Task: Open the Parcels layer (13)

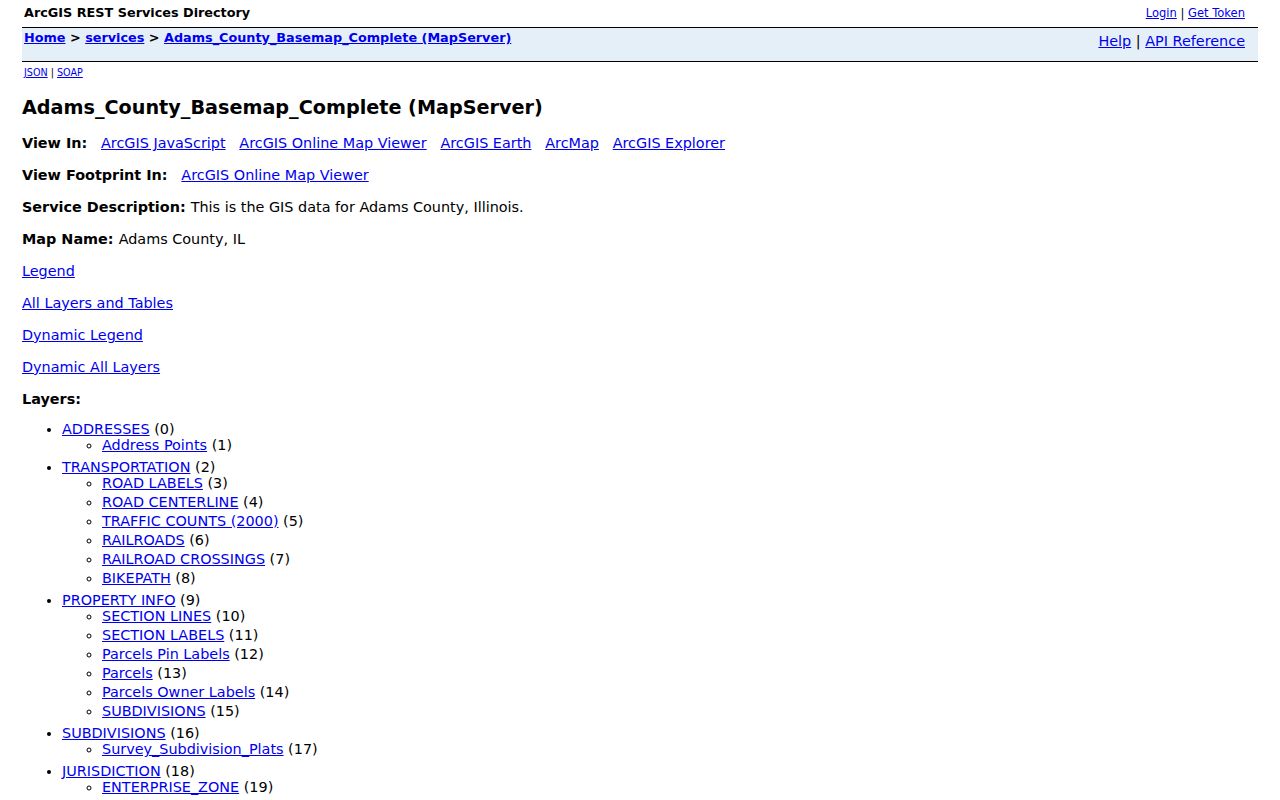Action: pos(127,673)
